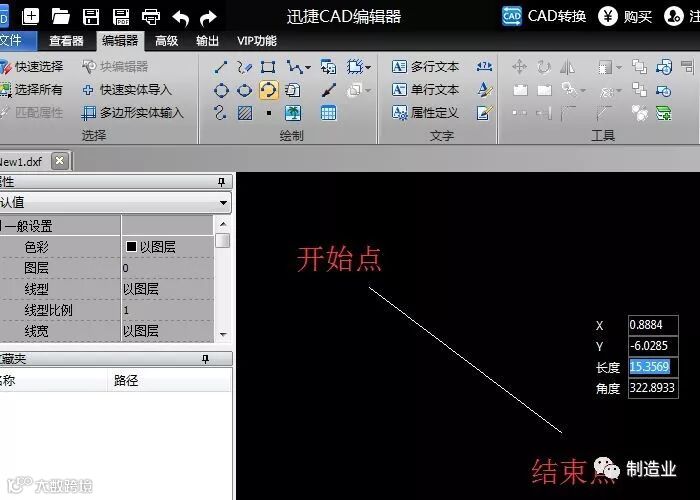The image size is (700, 500).
Task: Open the 文件 menu
Action: [15, 41]
